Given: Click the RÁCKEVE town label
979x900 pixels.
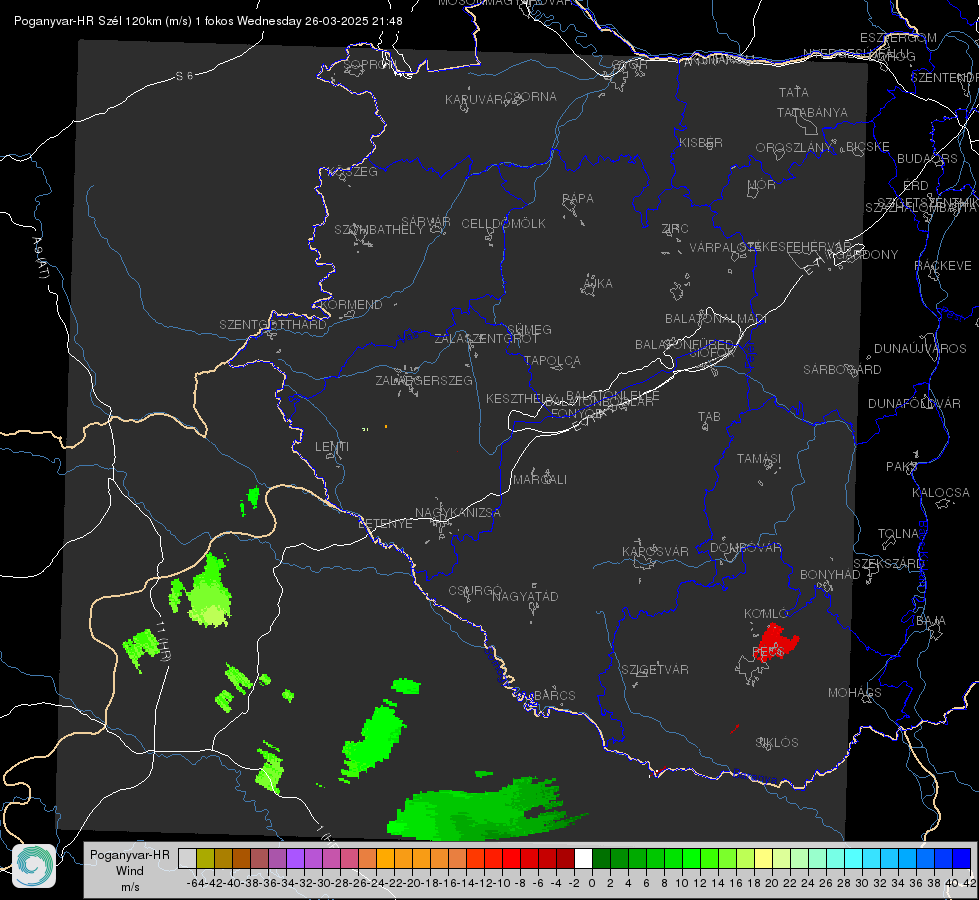Looking at the screenshot, I should pos(943,266).
